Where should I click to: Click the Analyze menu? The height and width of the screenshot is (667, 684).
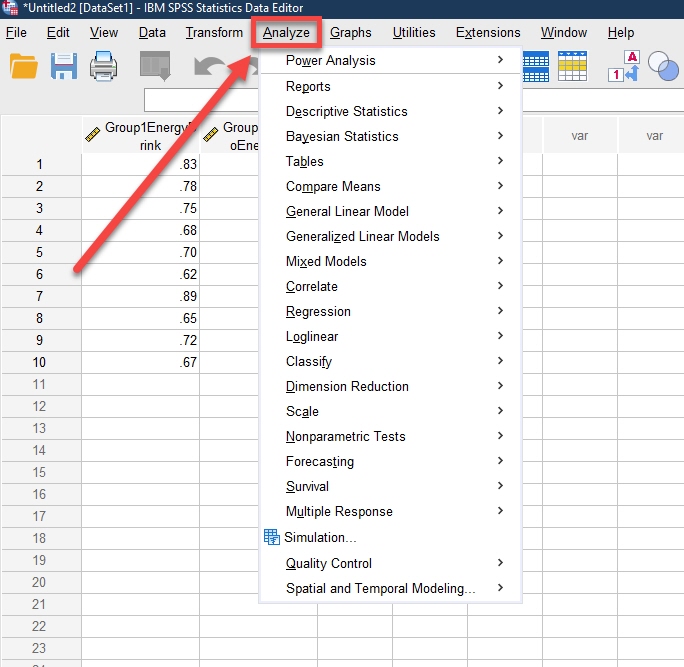286,33
